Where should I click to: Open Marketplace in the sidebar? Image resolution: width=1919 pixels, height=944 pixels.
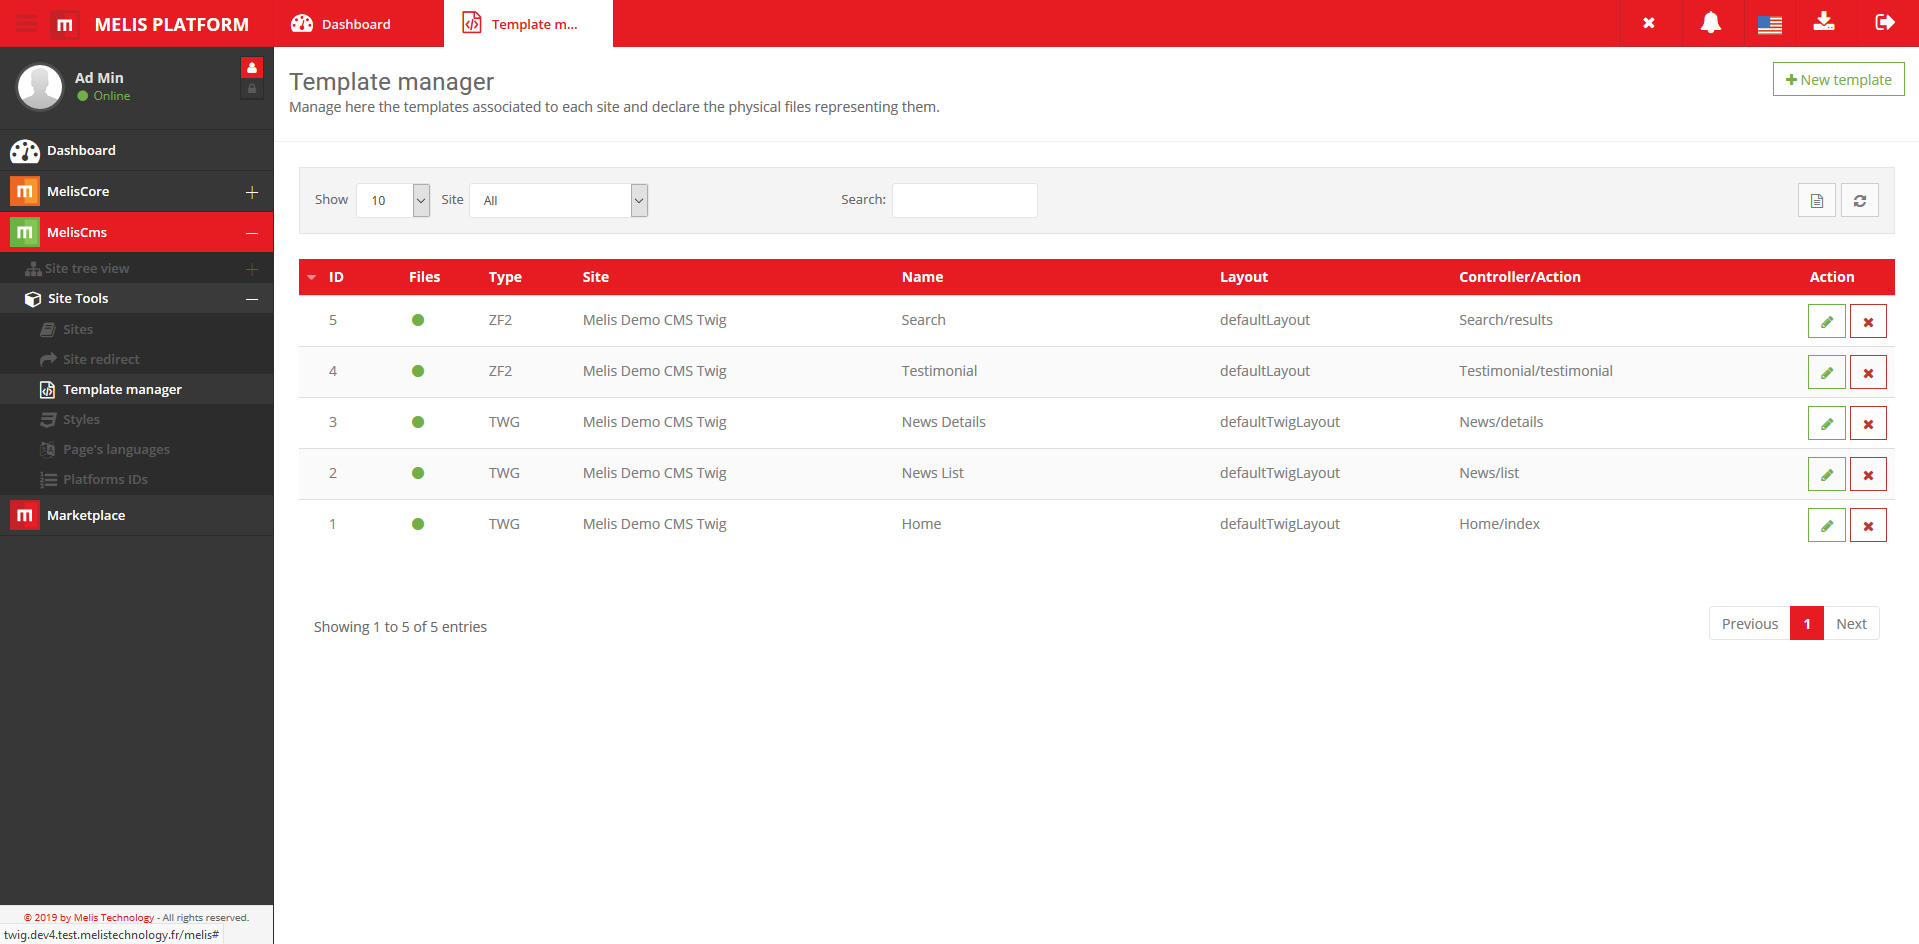click(x=86, y=516)
